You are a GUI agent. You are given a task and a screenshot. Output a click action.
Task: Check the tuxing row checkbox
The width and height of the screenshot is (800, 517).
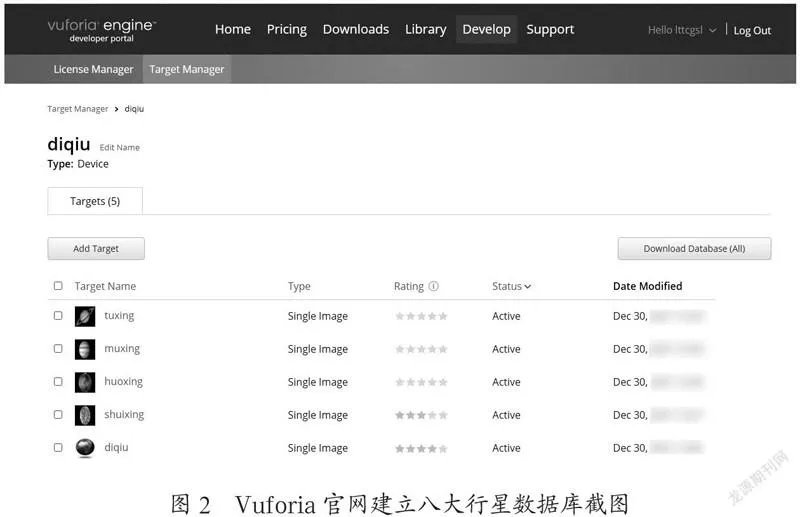pyautogui.click(x=58, y=315)
